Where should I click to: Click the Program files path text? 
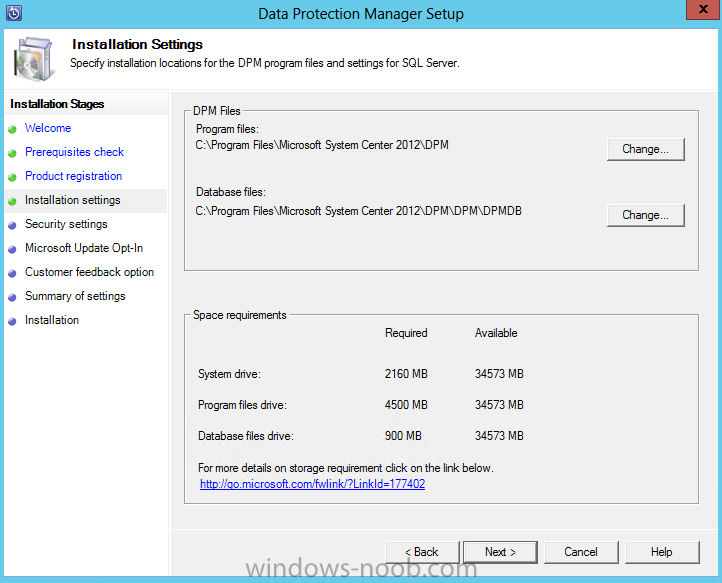(x=322, y=145)
